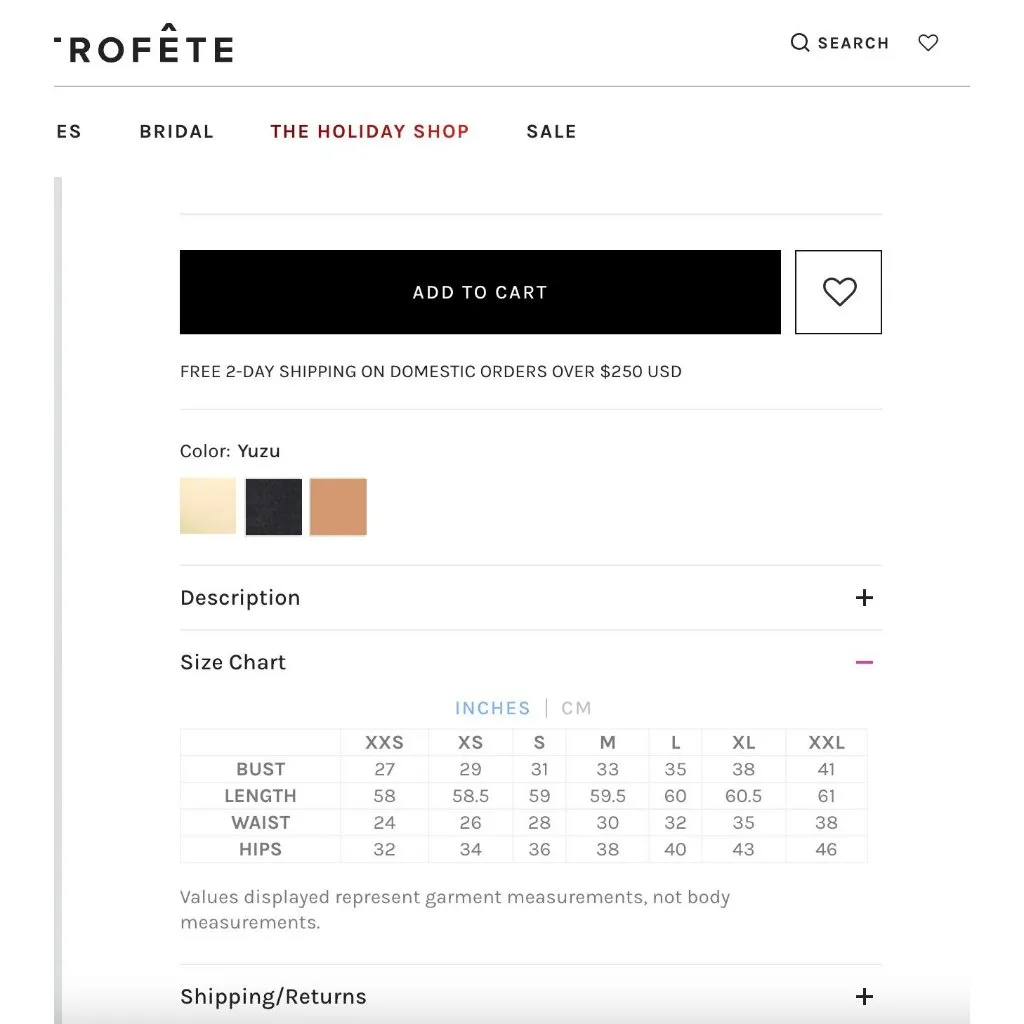Add product to wishlist with heart button

coord(838,292)
